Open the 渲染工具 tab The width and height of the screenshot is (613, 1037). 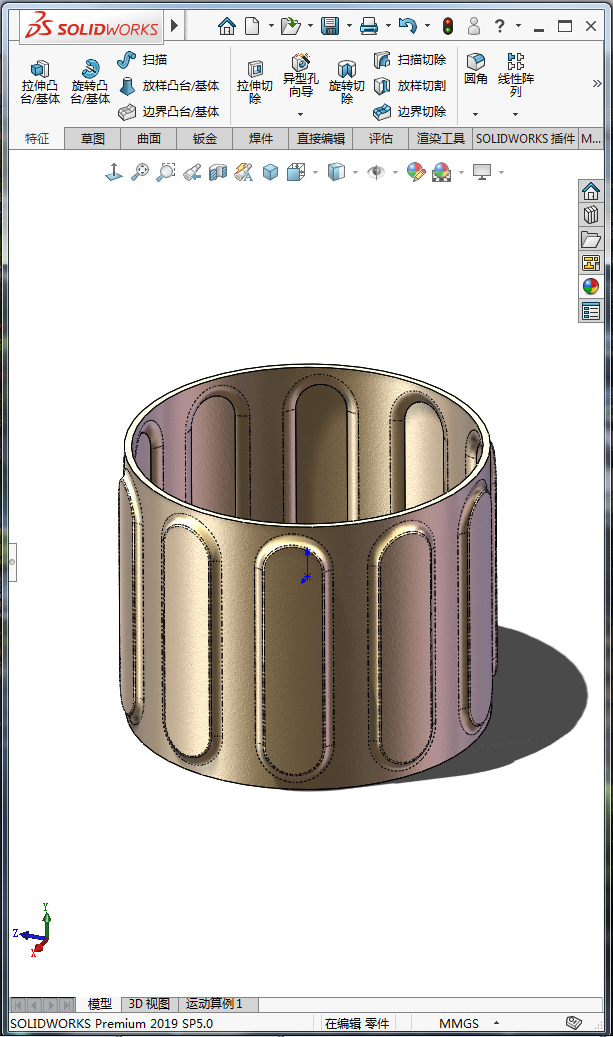pos(440,138)
